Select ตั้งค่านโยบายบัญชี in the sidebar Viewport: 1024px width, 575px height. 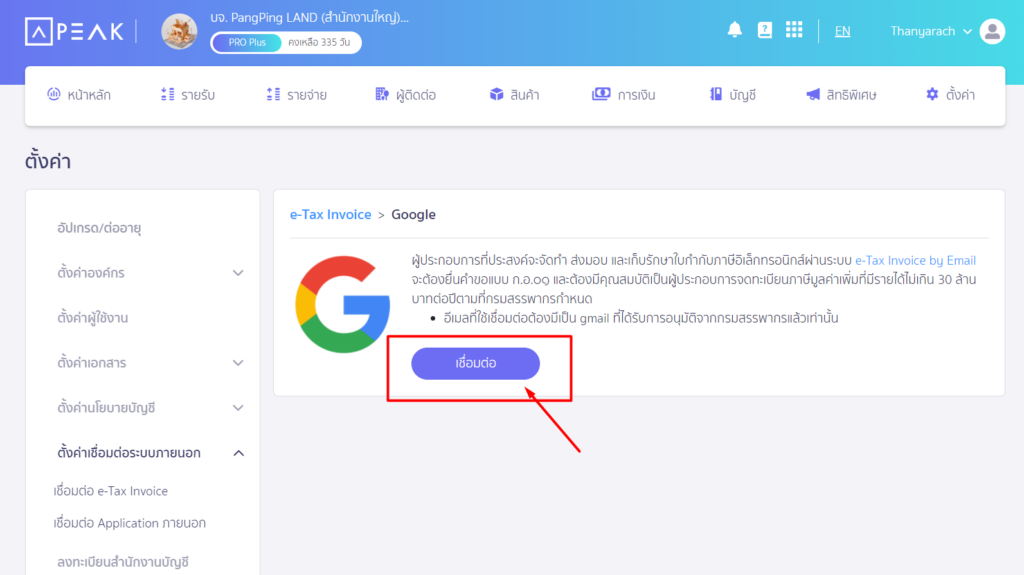(106, 408)
